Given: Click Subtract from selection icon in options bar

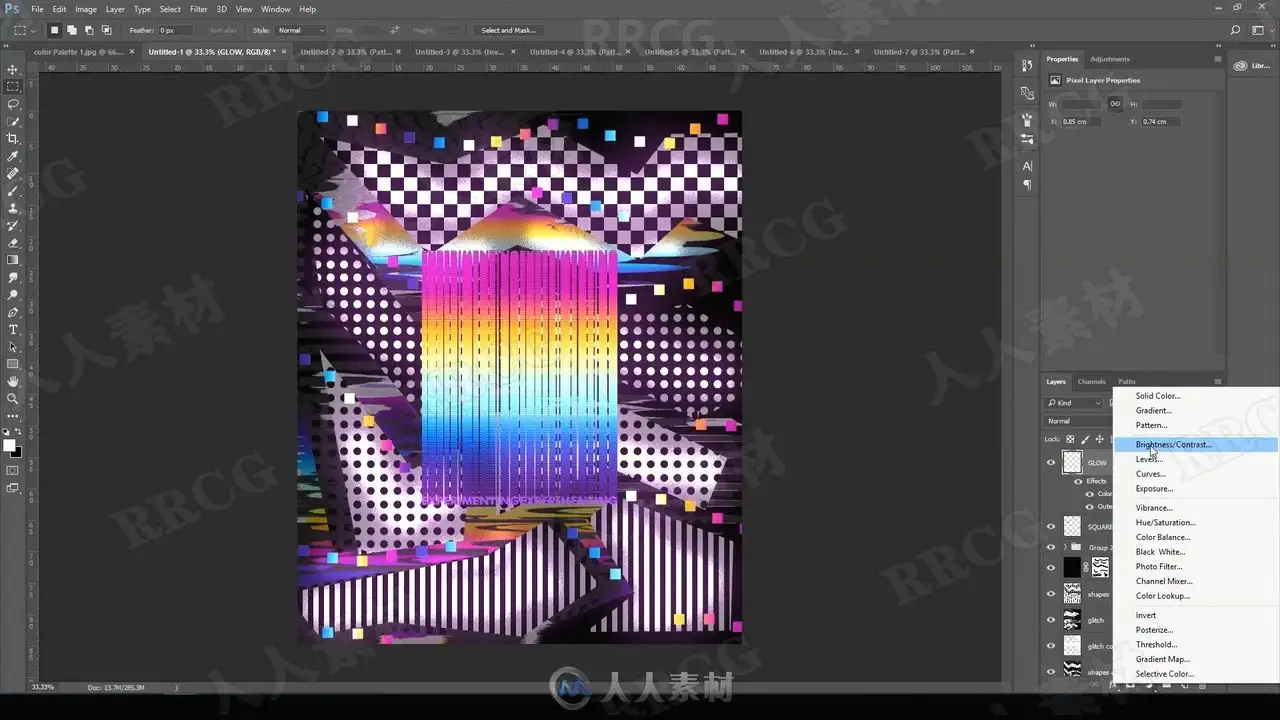Looking at the screenshot, I should point(89,30).
